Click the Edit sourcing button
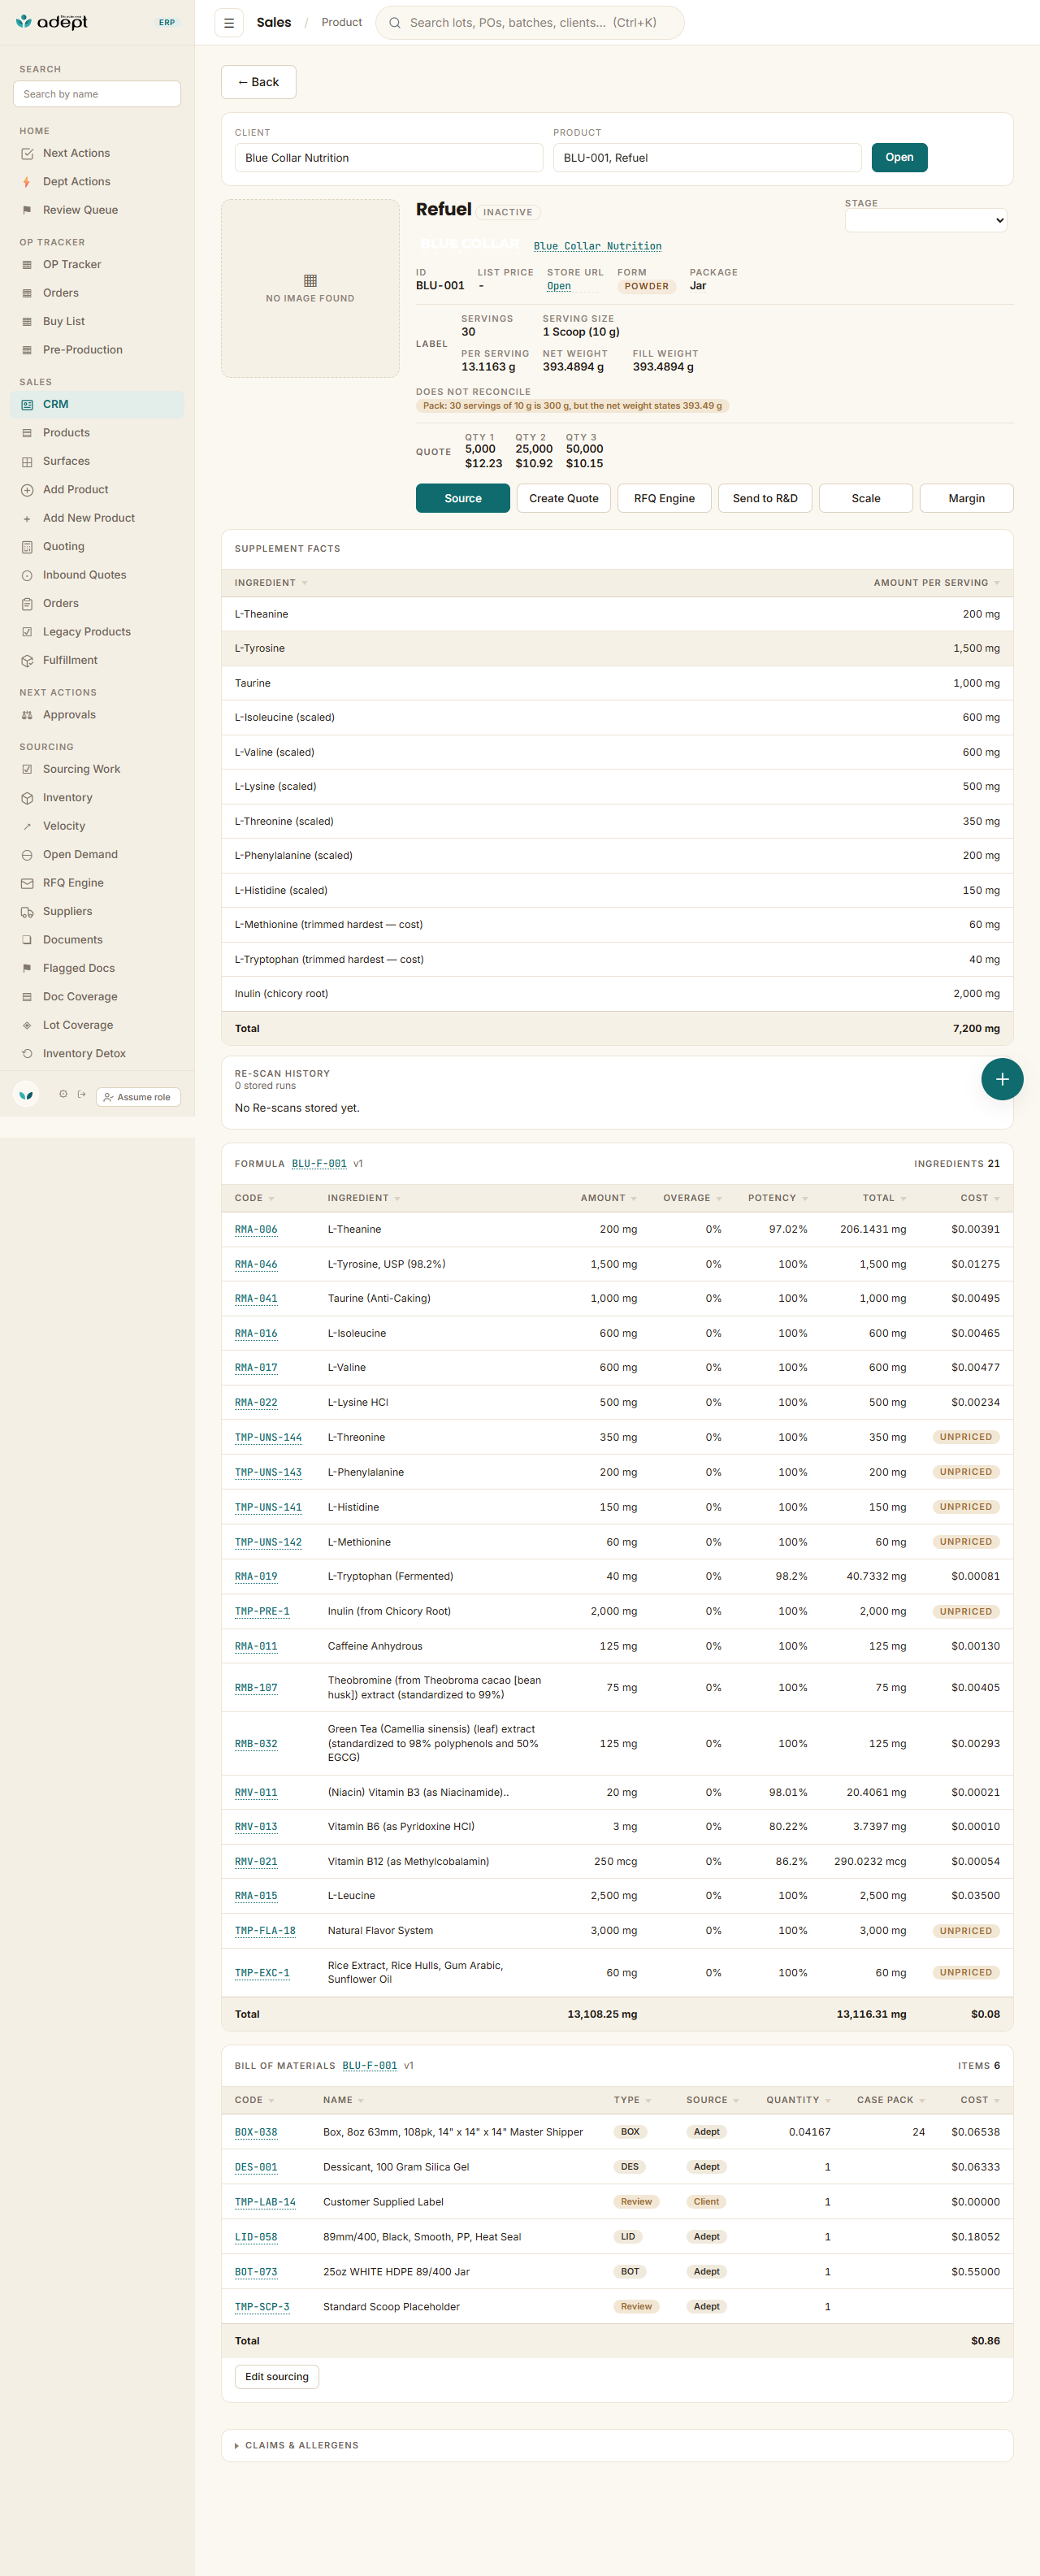 [277, 2377]
